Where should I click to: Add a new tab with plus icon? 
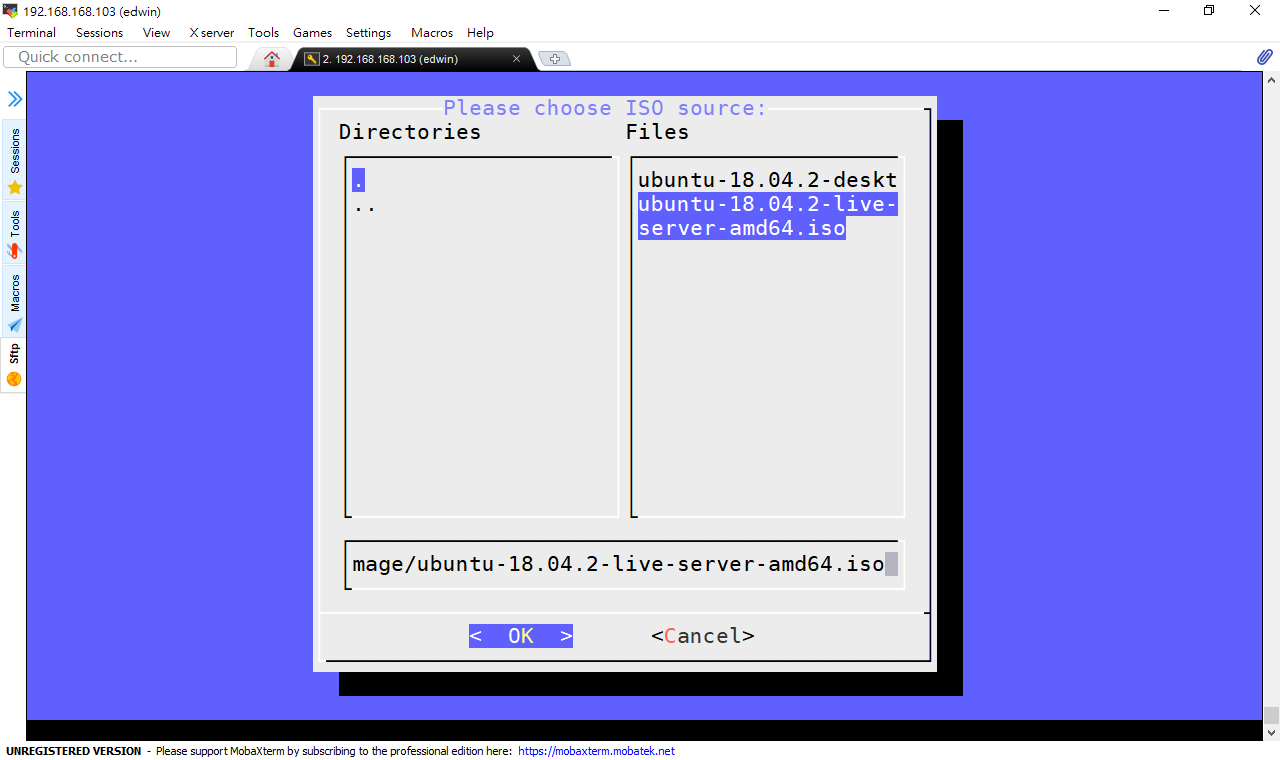tap(555, 59)
